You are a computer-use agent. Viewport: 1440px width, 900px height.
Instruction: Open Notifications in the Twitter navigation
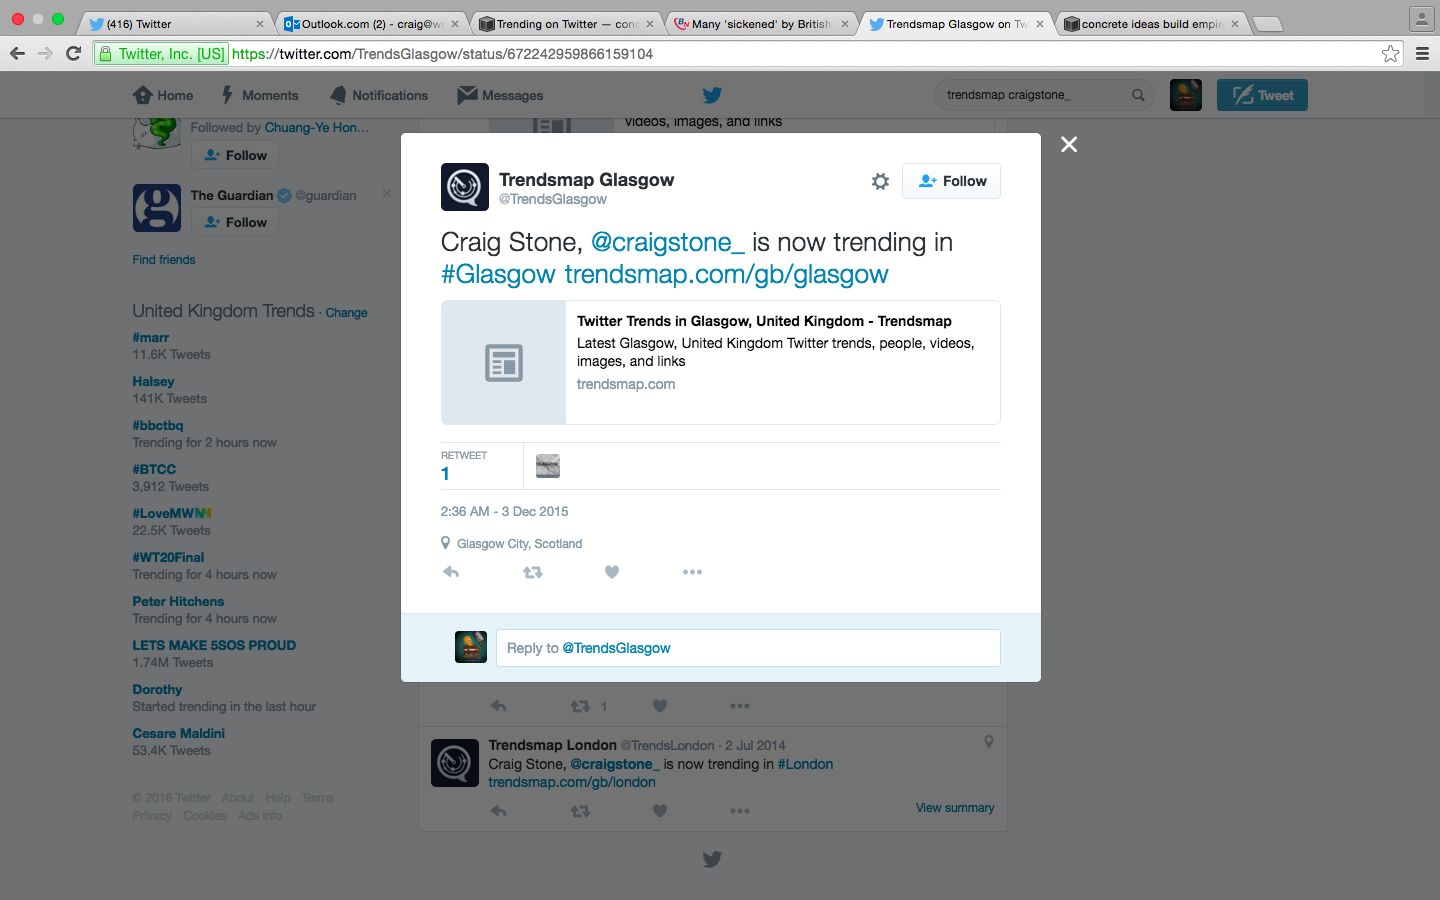[x=379, y=95]
